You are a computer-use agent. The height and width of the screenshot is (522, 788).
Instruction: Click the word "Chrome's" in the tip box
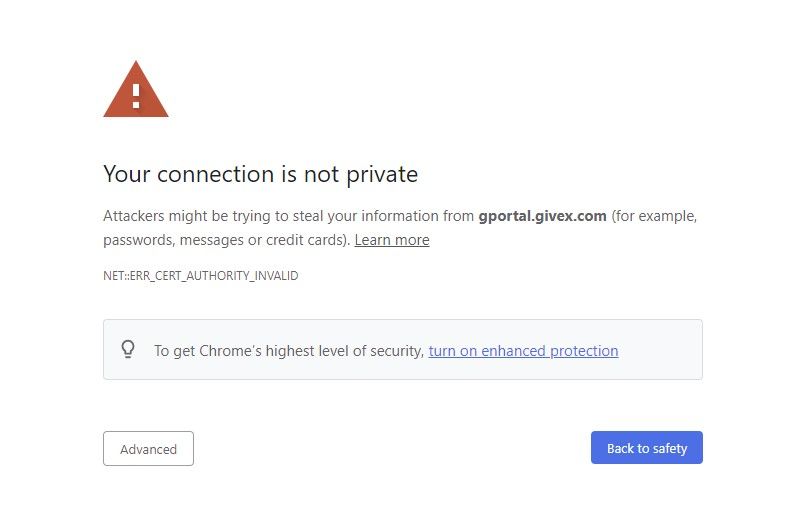pyautogui.click(x=229, y=351)
